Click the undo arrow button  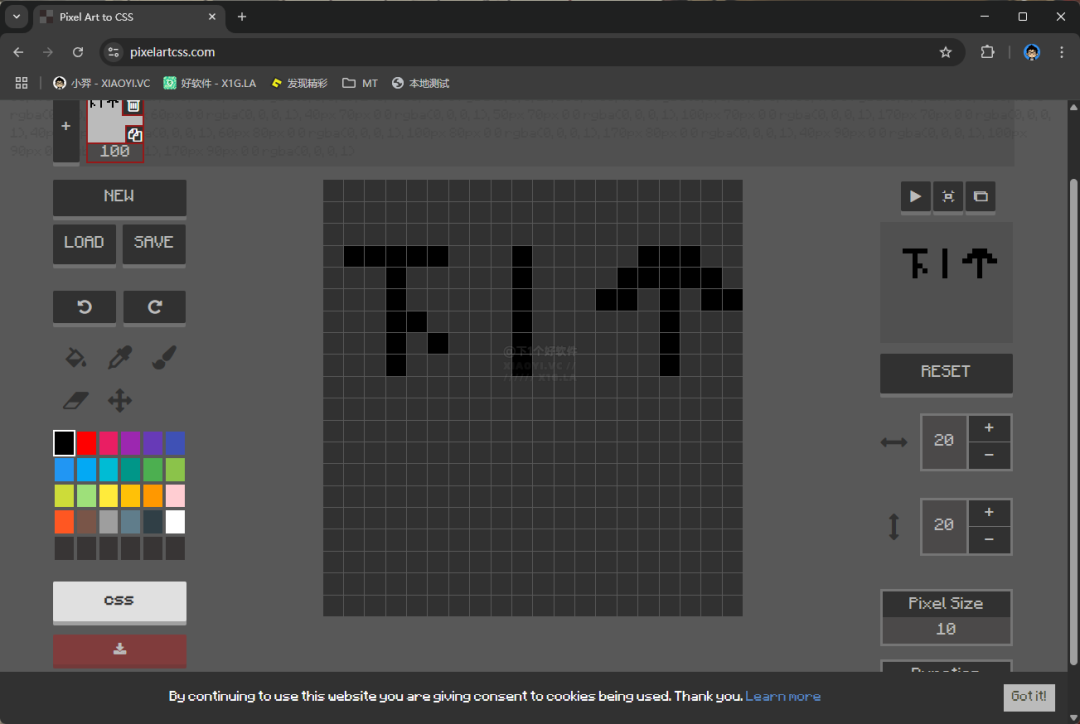84,307
